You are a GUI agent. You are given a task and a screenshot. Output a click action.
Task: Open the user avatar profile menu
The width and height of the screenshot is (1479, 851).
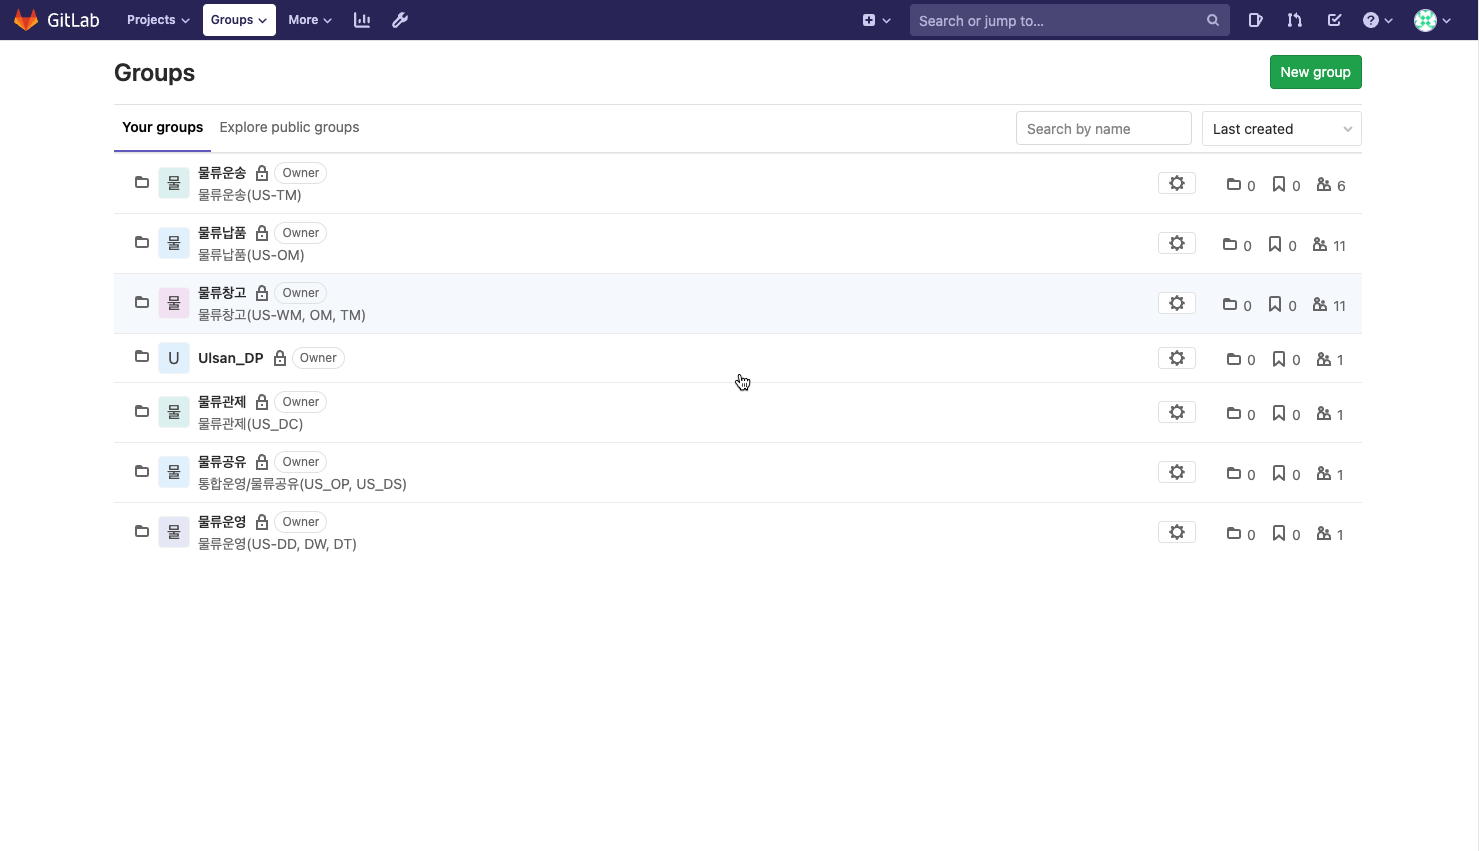pyautogui.click(x=1432, y=20)
